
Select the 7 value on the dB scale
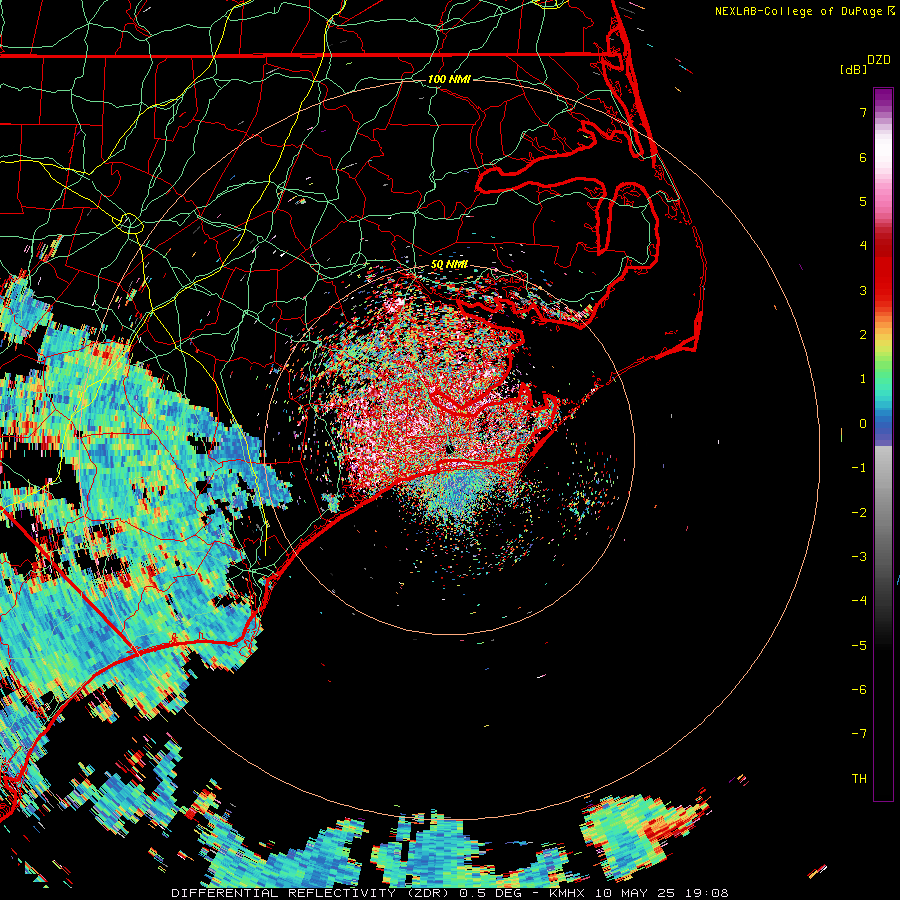pyautogui.click(x=863, y=112)
